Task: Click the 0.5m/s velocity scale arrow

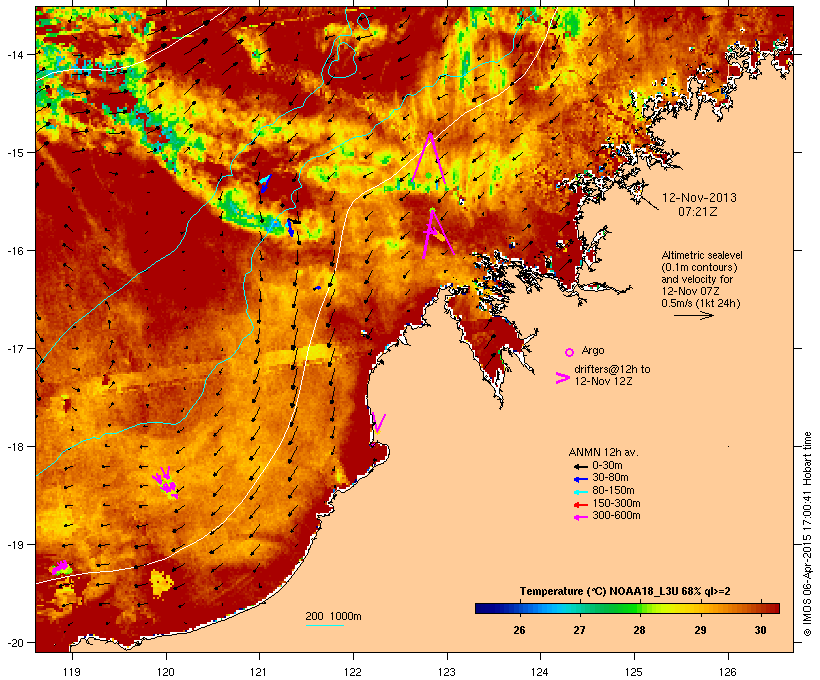Action: pyautogui.click(x=693, y=315)
